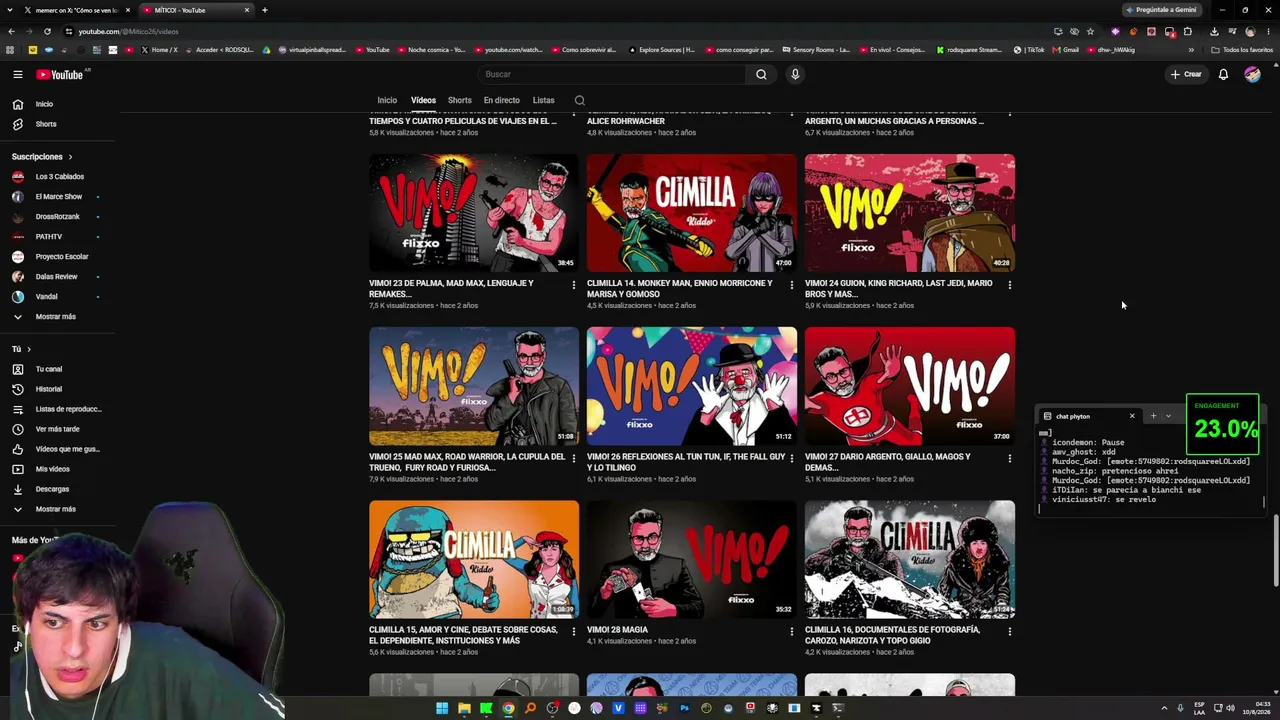Viewport: 1280px width, 720px height.
Task: Open the Windows Start menu
Action: click(x=442, y=708)
